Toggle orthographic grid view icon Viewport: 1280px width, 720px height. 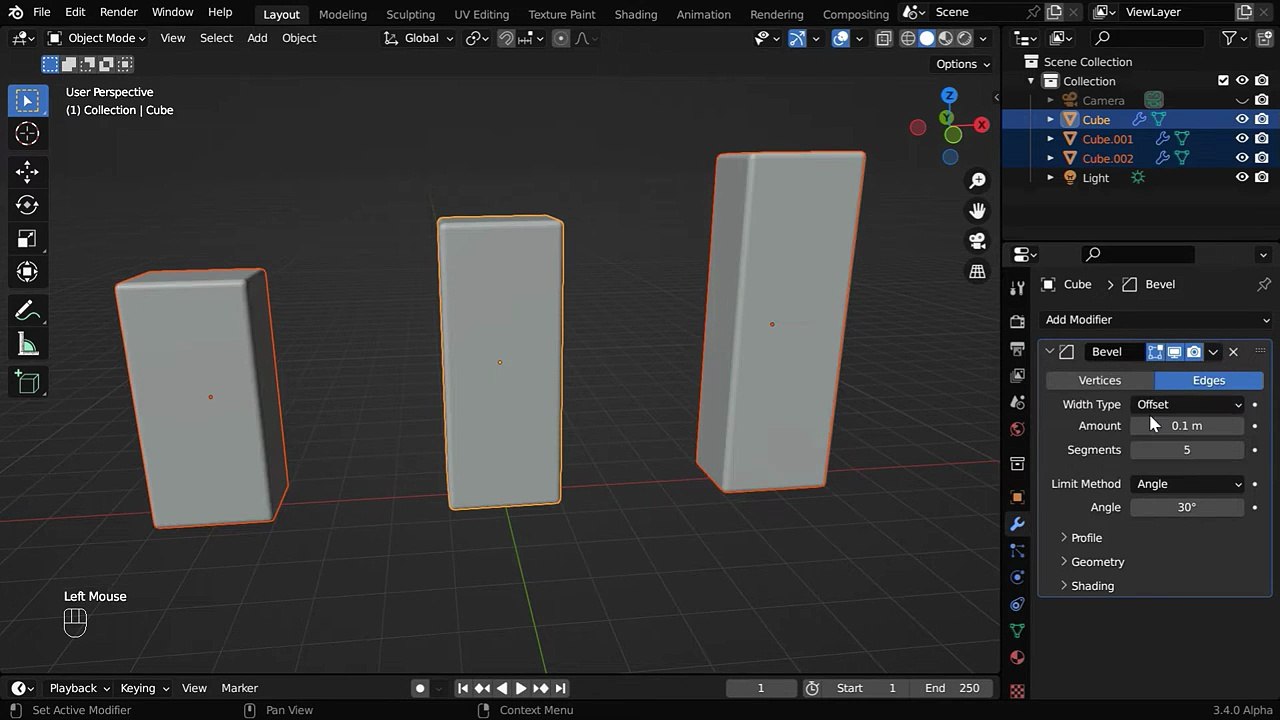pos(977,272)
